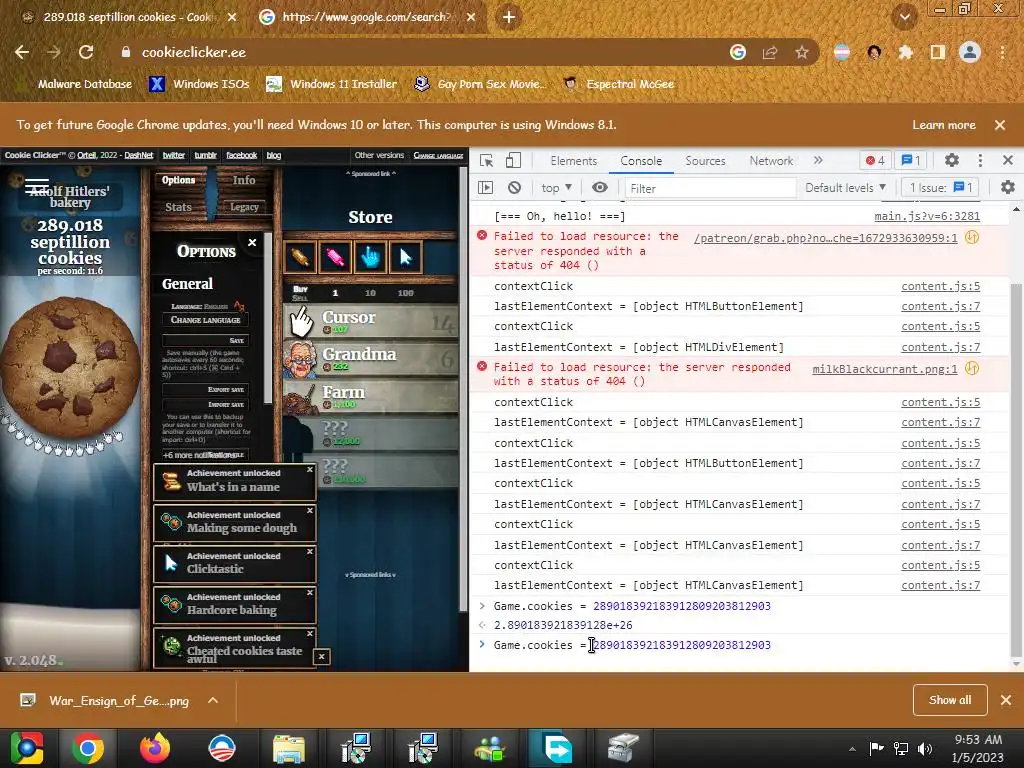This screenshot has width=1024, height=768.
Task: Open the Legacy button
Action: coord(244,207)
